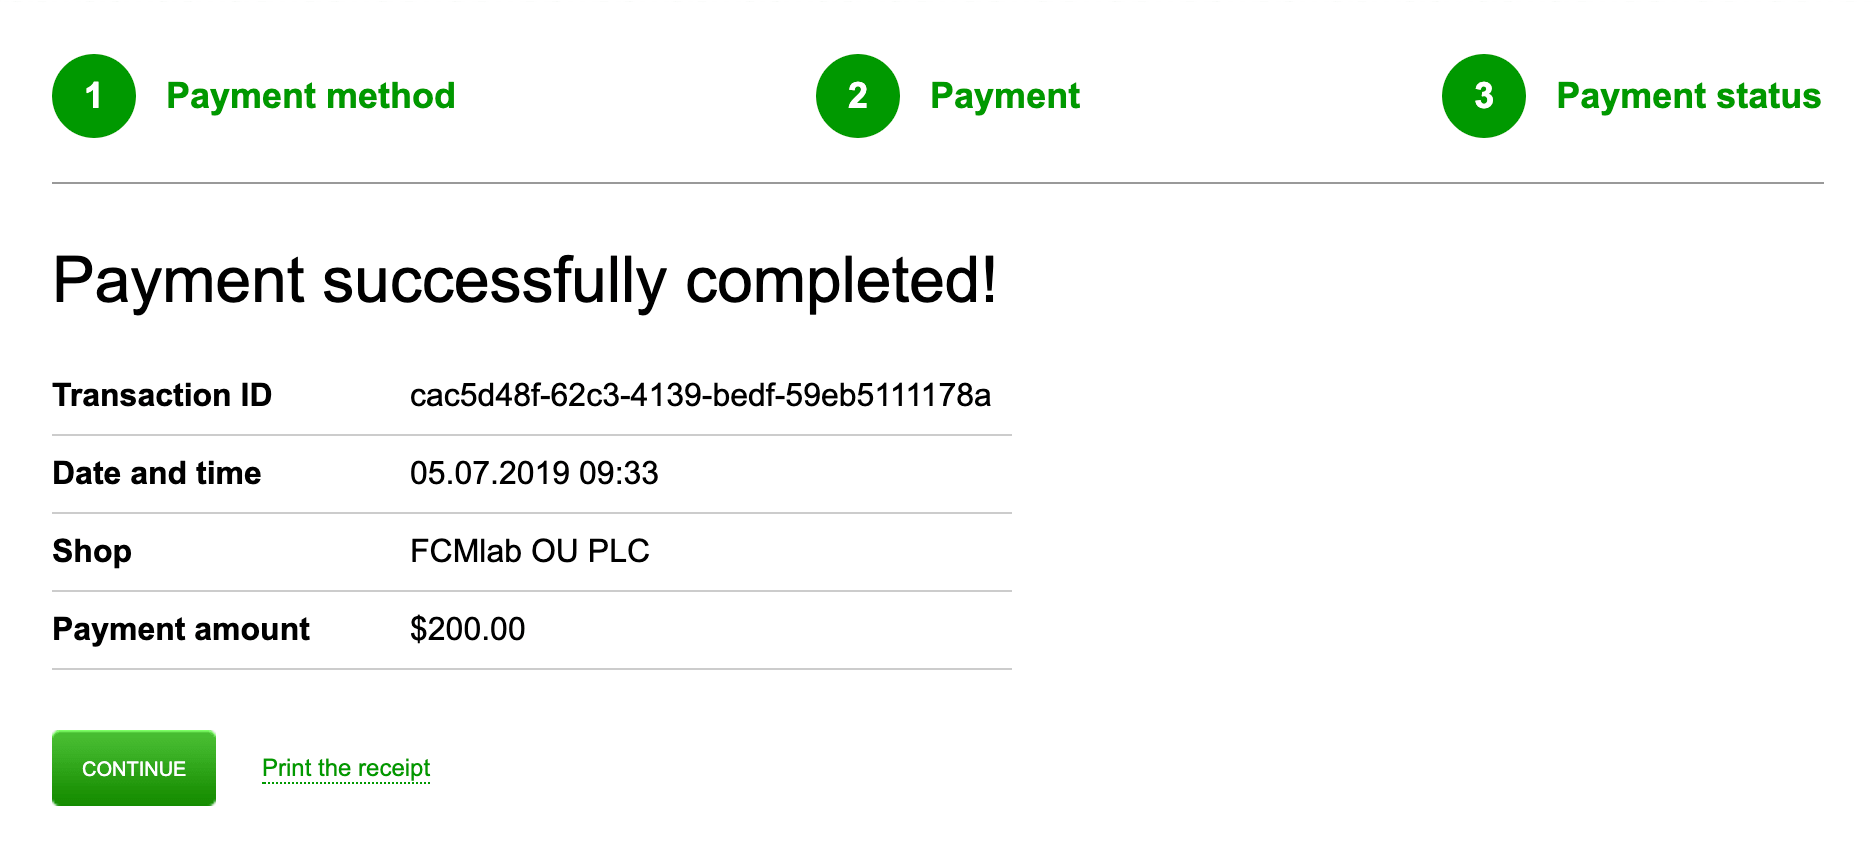Select the $200.00 payment amount value
This screenshot has height=854, width=1872.
(467, 629)
